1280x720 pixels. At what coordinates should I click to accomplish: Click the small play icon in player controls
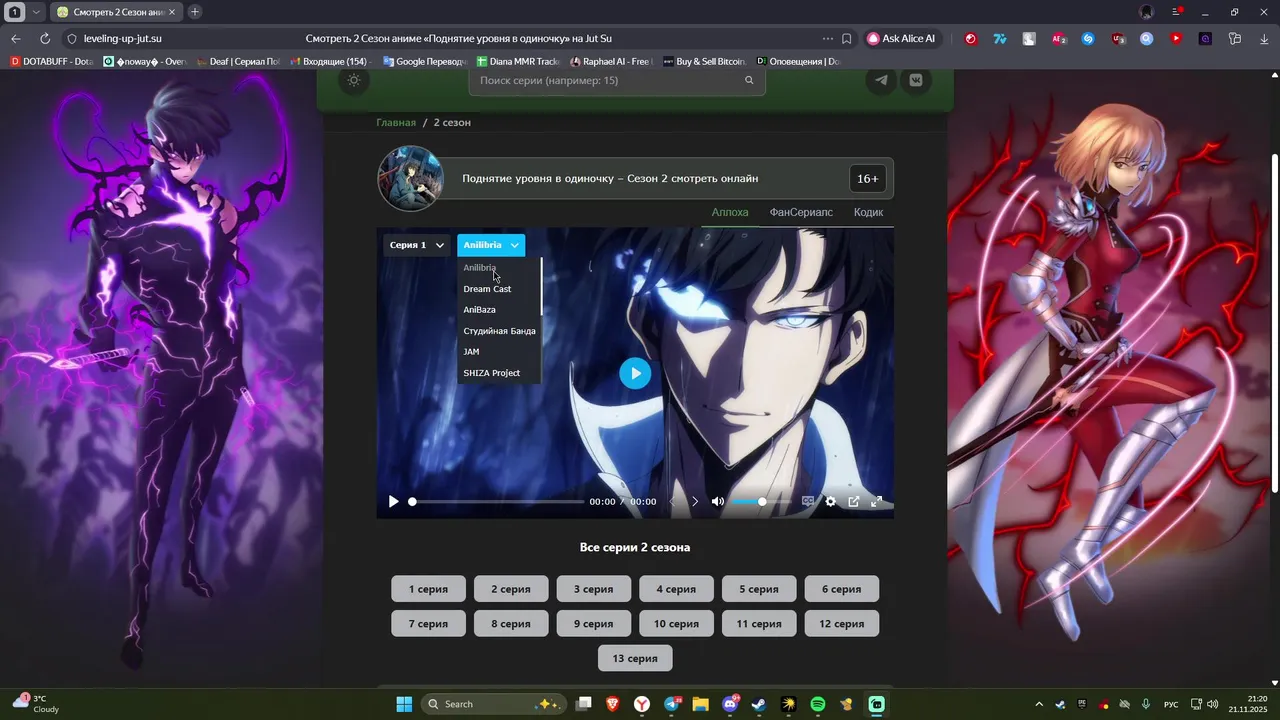coord(393,502)
